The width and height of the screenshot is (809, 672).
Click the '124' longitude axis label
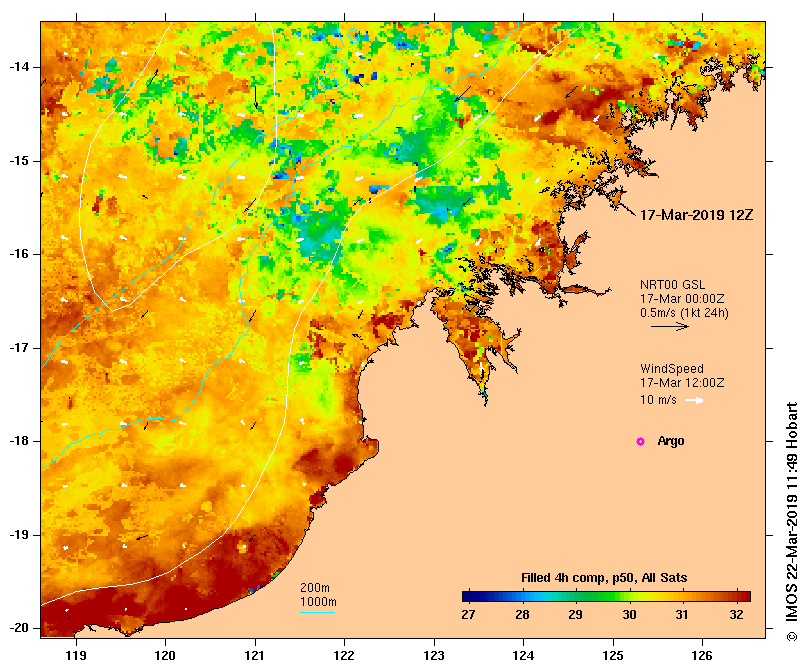523,655
